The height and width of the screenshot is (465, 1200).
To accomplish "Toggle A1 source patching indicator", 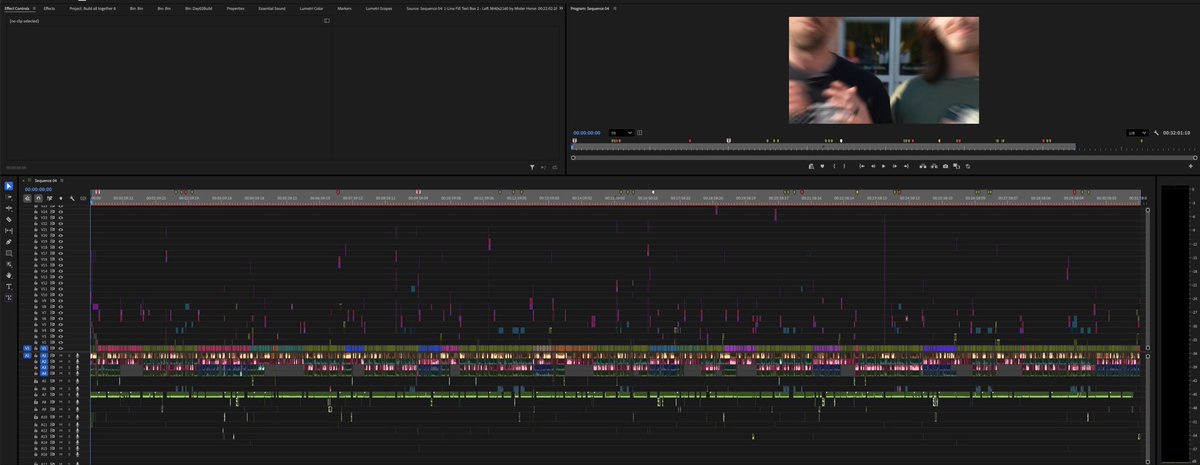I will [27, 355].
